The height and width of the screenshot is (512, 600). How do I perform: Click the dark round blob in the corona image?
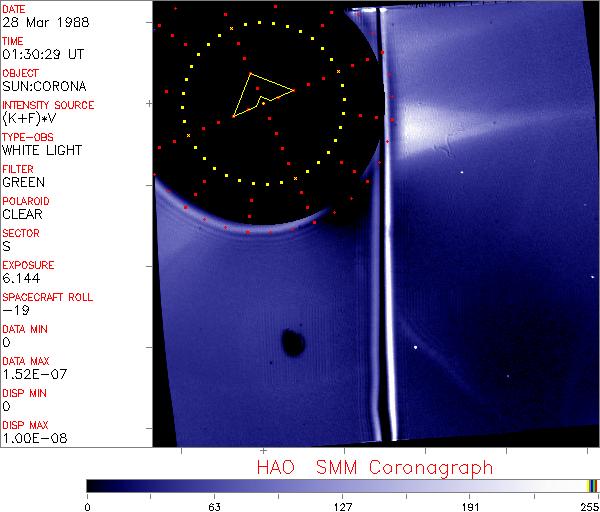pyautogui.click(x=293, y=343)
